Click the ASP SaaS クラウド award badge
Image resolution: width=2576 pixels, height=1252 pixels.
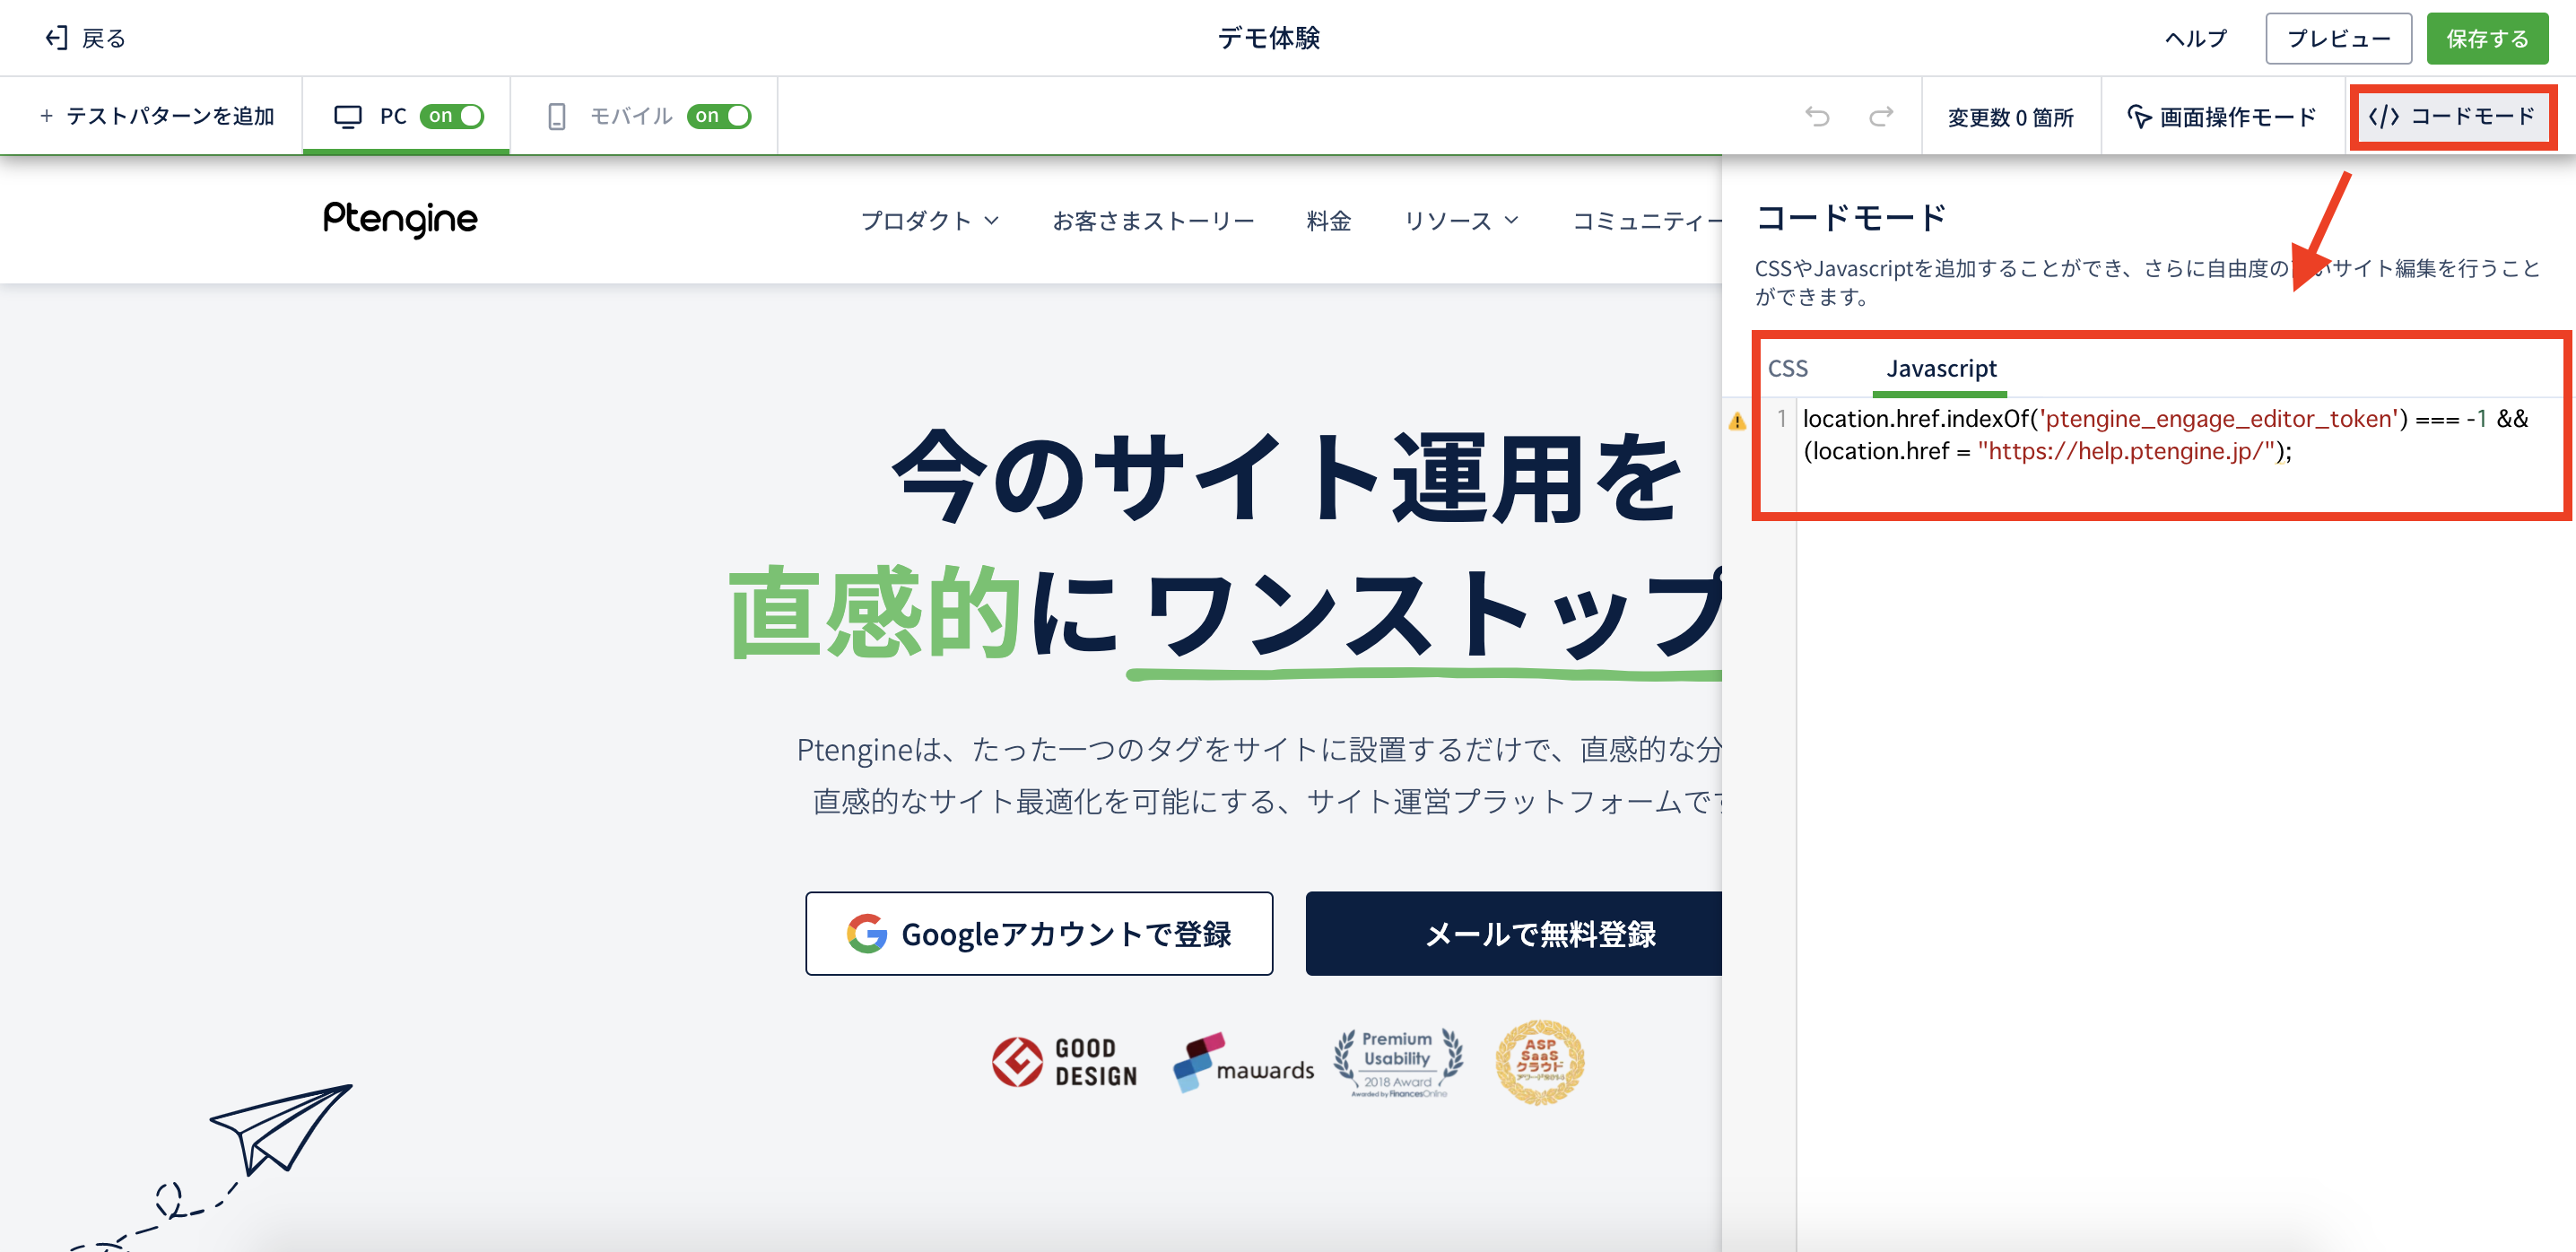pos(1540,1062)
